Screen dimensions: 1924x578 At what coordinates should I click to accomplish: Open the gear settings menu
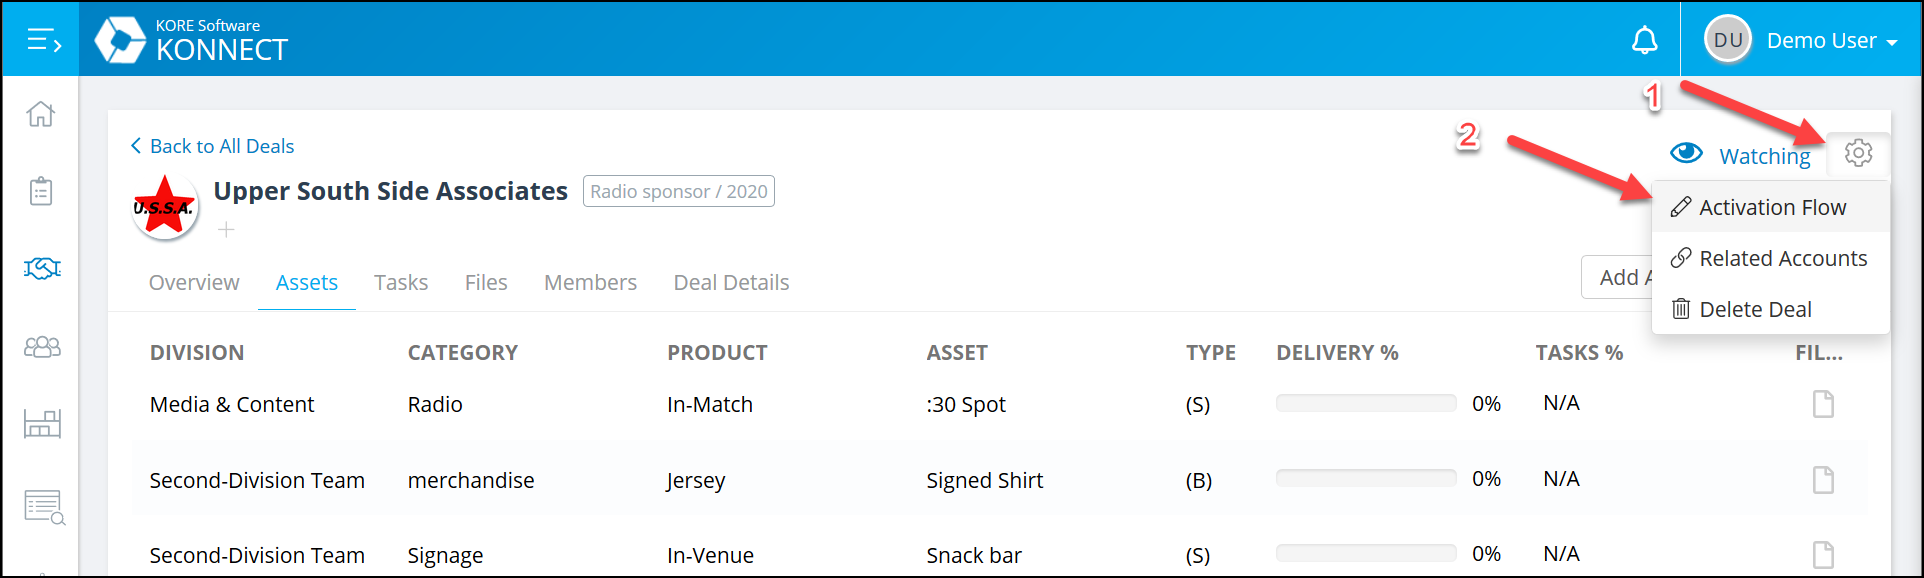click(x=1858, y=153)
